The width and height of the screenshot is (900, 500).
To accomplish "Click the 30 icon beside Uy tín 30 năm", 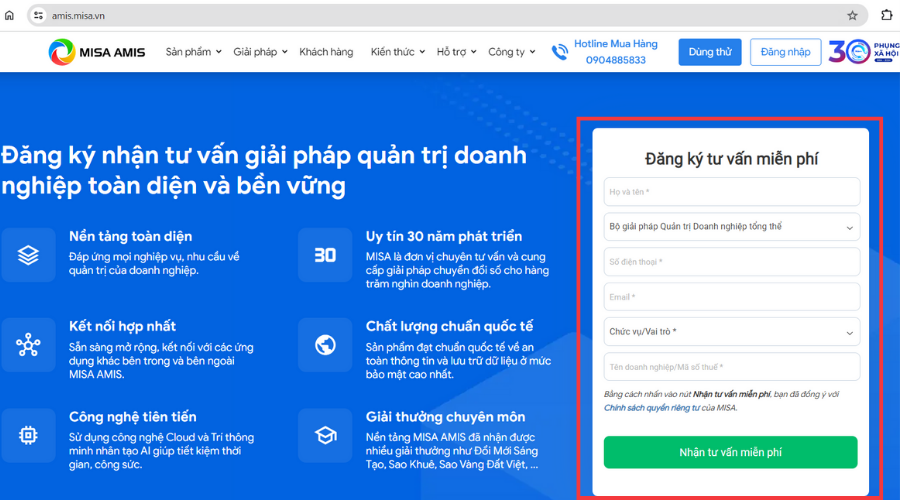I will [325, 255].
